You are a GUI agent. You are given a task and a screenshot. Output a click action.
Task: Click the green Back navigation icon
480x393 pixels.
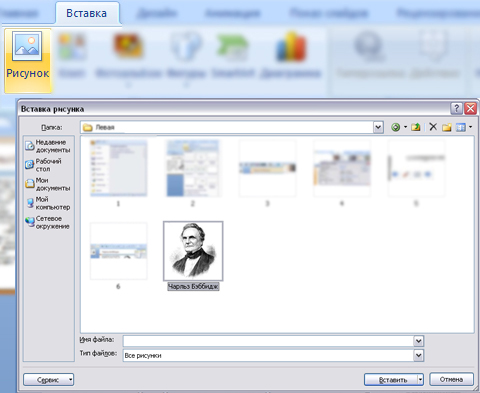point(396,127)
